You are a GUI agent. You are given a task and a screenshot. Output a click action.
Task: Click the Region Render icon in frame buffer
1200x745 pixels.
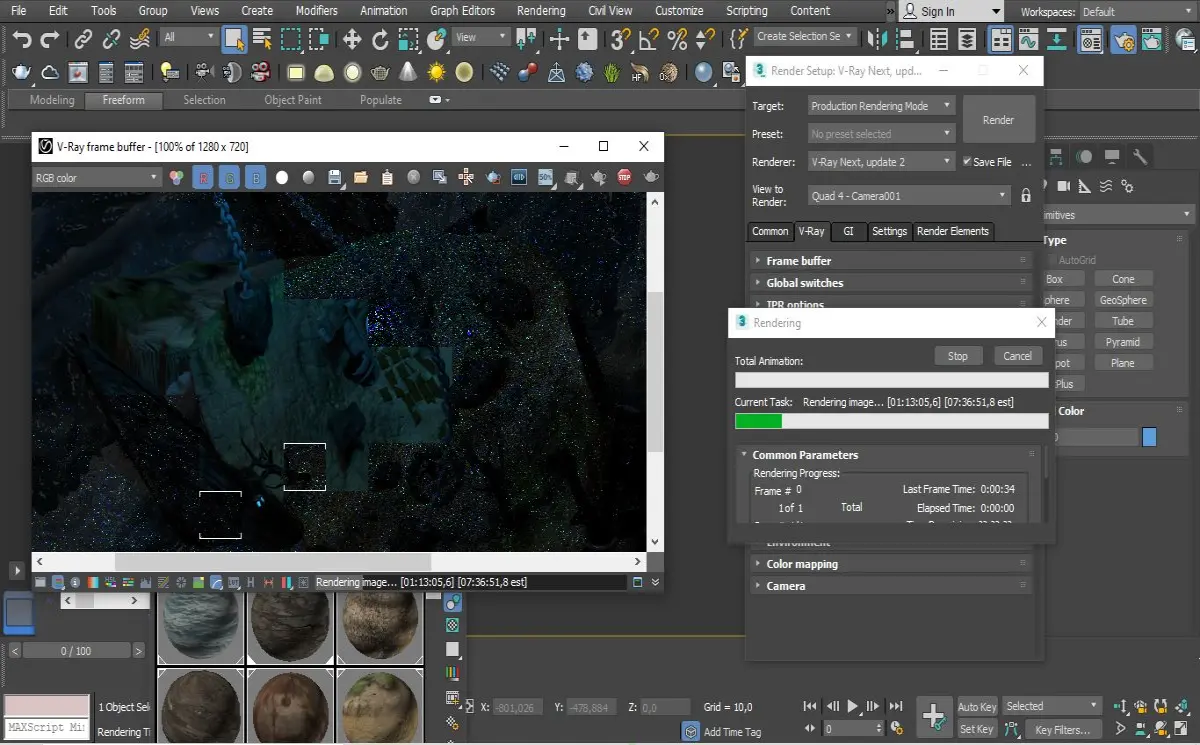click(493, 177)
